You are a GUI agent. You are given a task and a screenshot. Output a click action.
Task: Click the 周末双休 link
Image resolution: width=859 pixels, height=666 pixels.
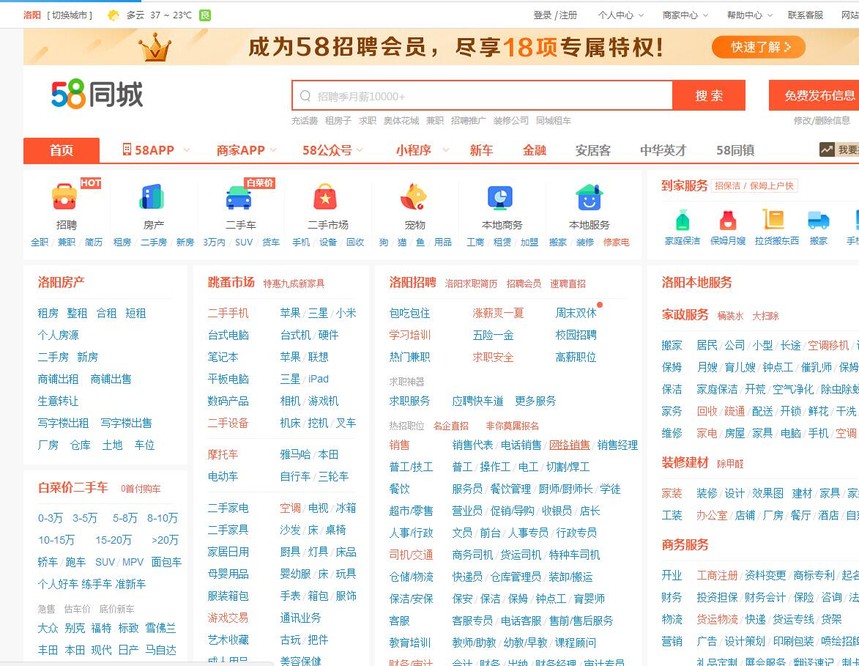click(x=576, y=313)
